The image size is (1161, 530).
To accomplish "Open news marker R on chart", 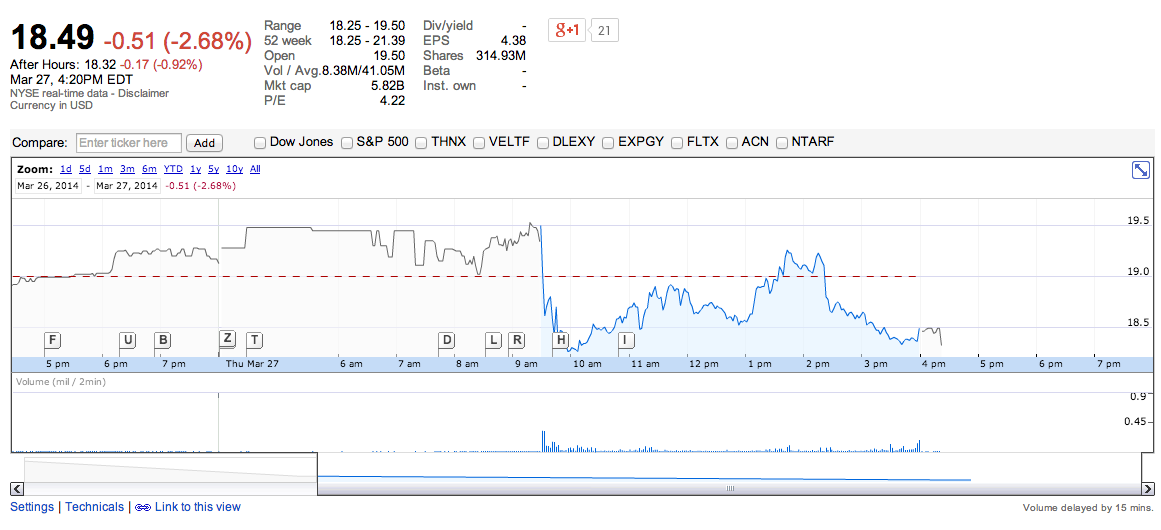I will pyautogui.click(x=517, y=341).
